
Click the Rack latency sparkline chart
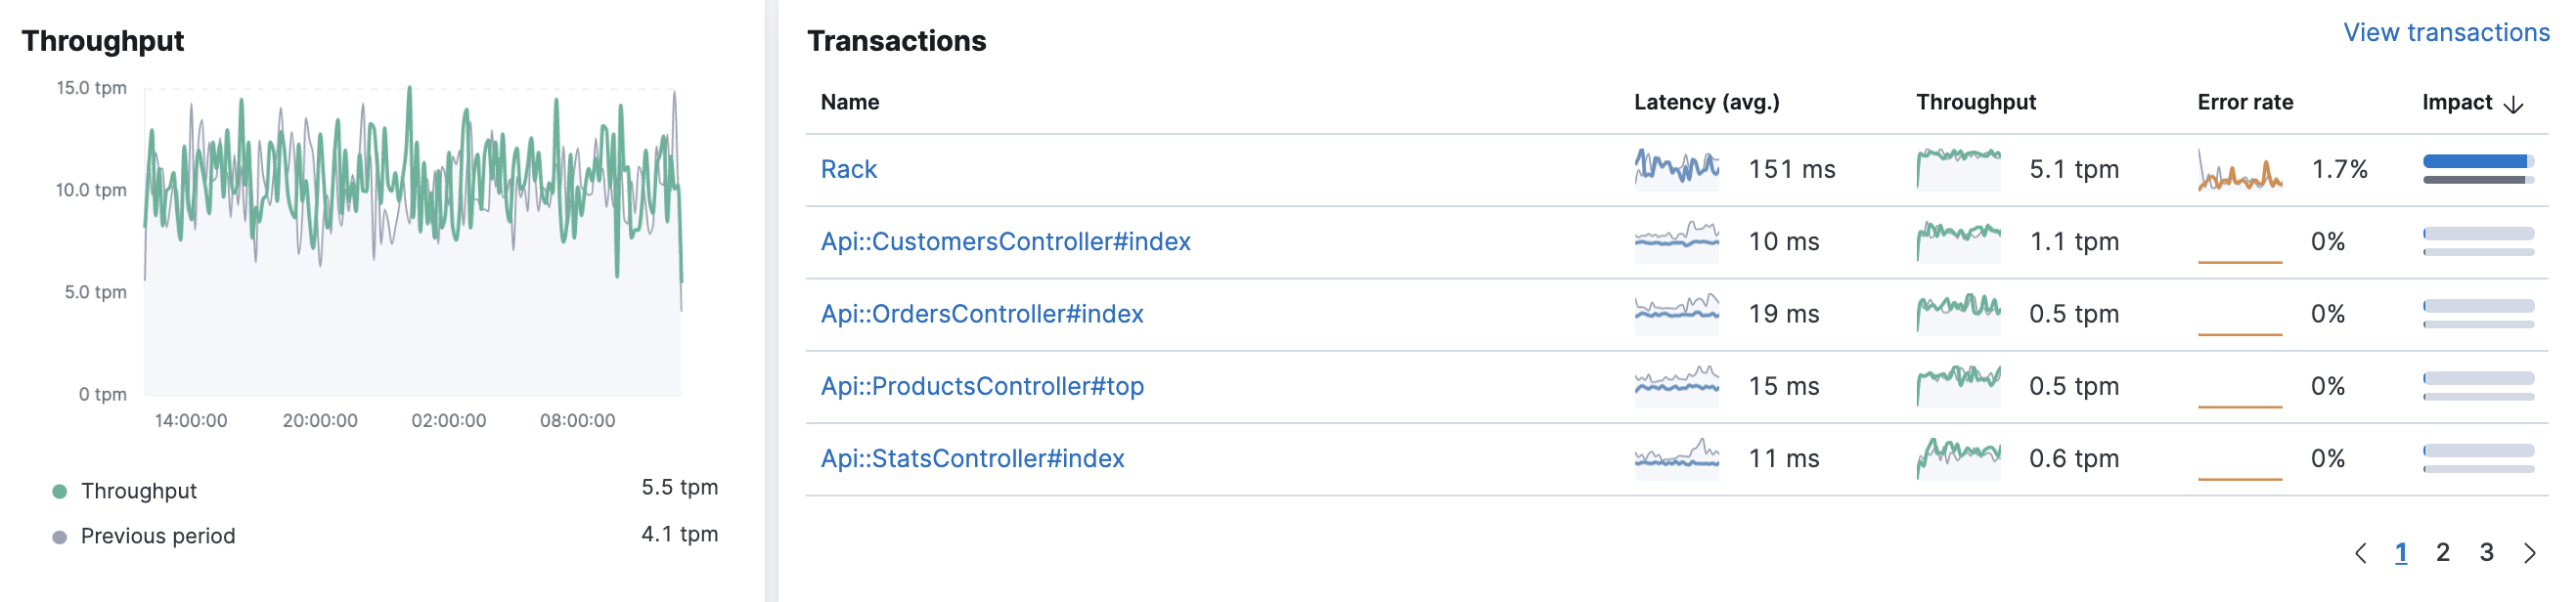coord(1677,169)
